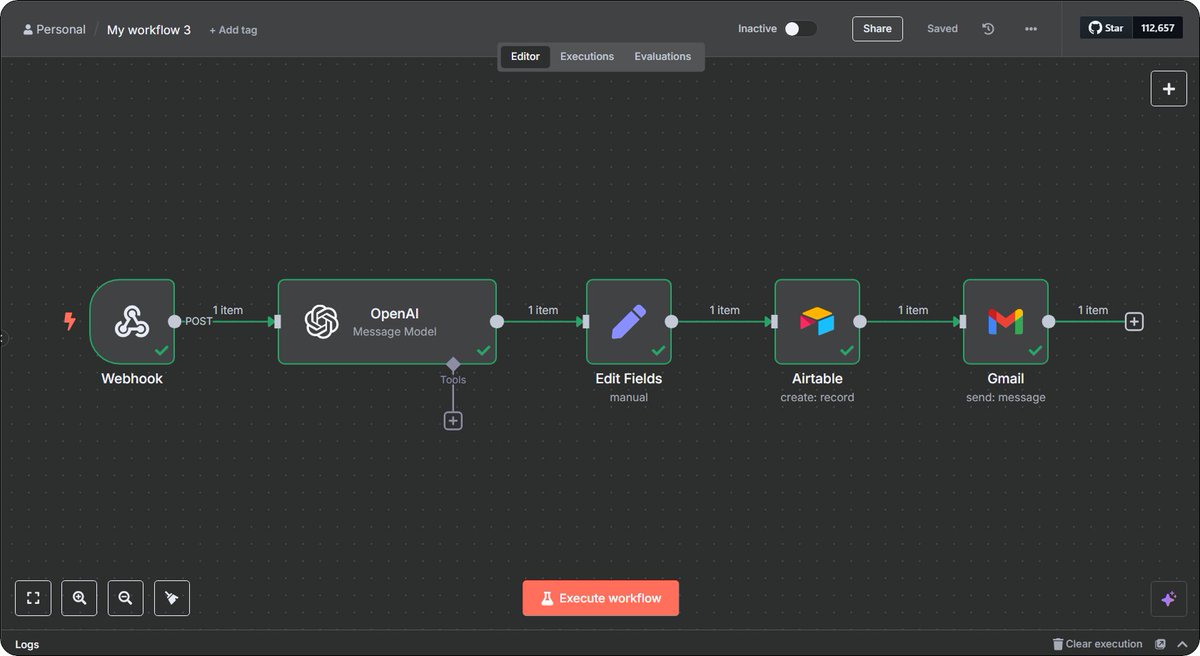Open the three-dot workflow options menu
Viewport: 1200px width, 656px height.
(x=1031, y=29)
